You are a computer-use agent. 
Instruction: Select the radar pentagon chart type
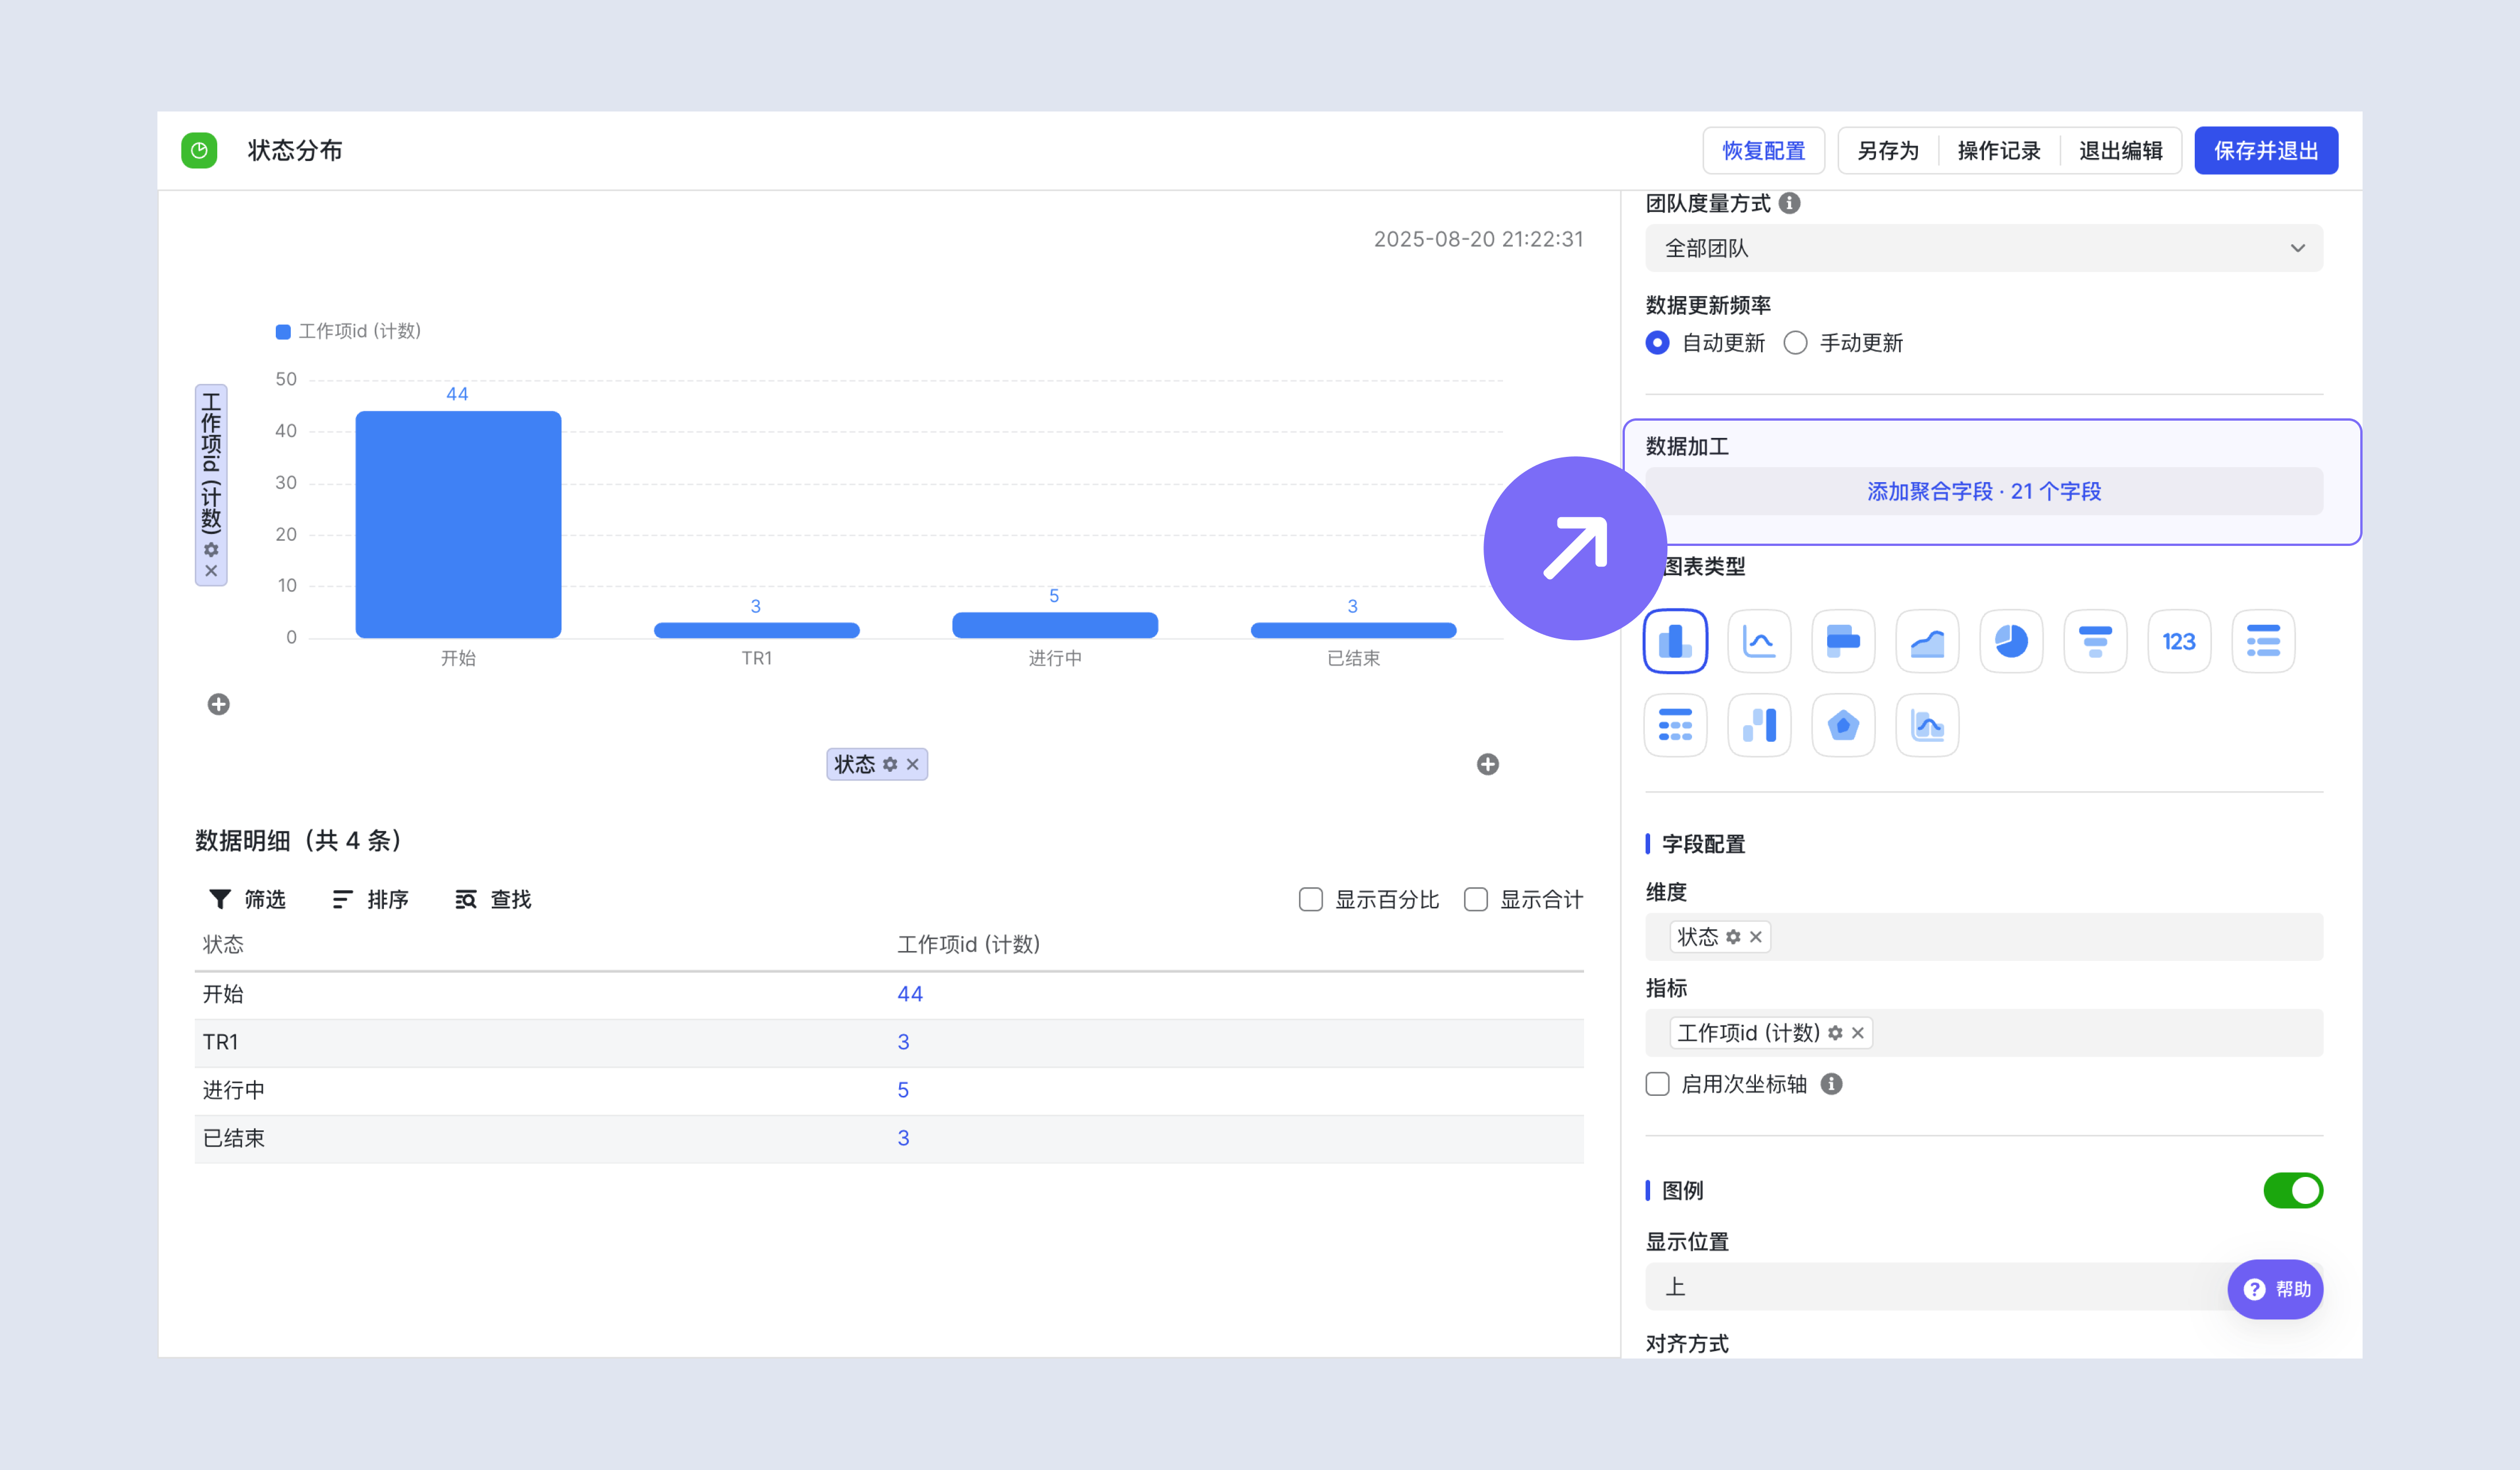click(1843, 725)
